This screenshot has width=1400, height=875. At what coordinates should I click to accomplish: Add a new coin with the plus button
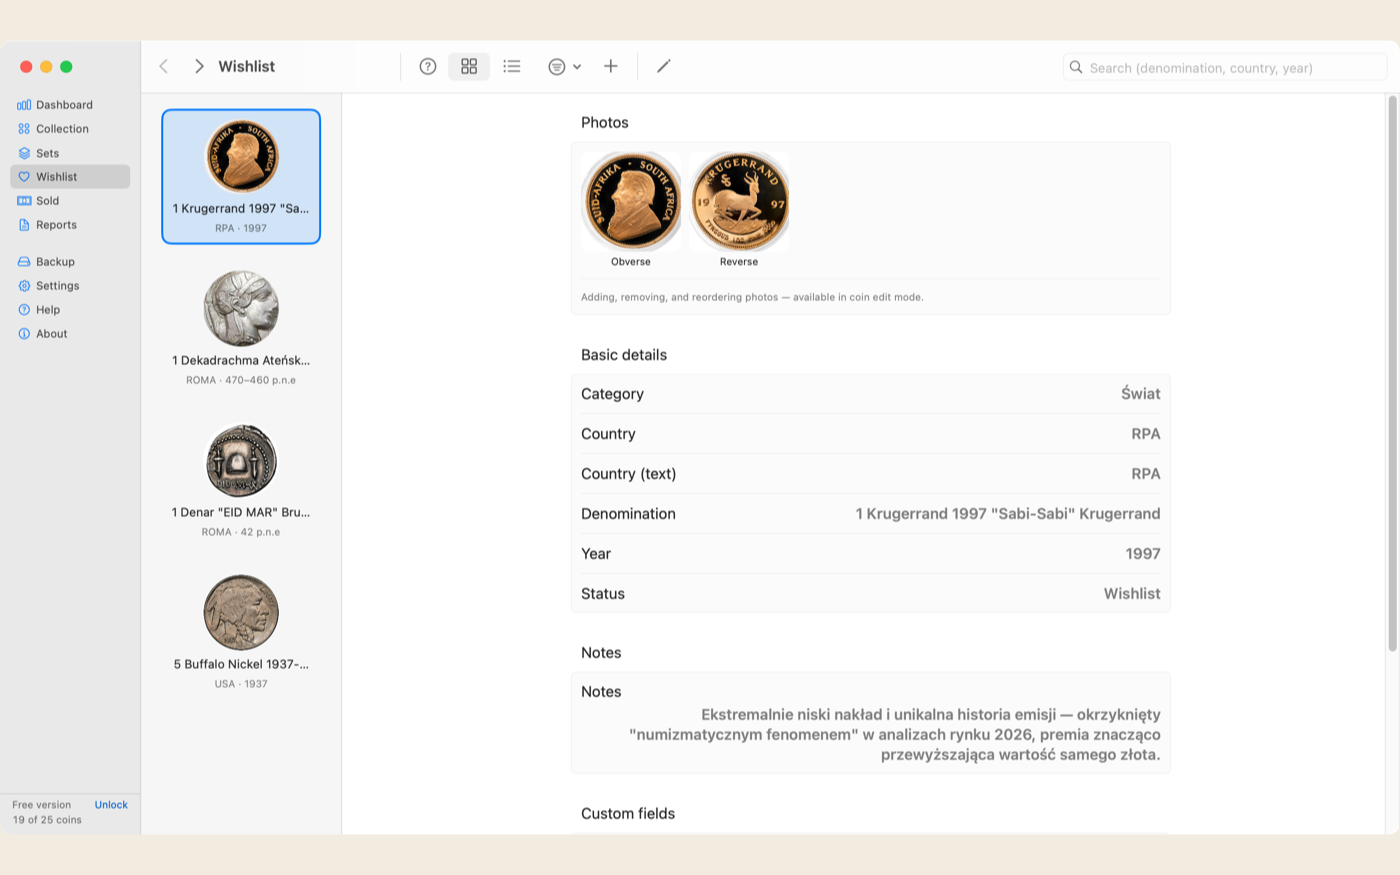tap(611, 66)
